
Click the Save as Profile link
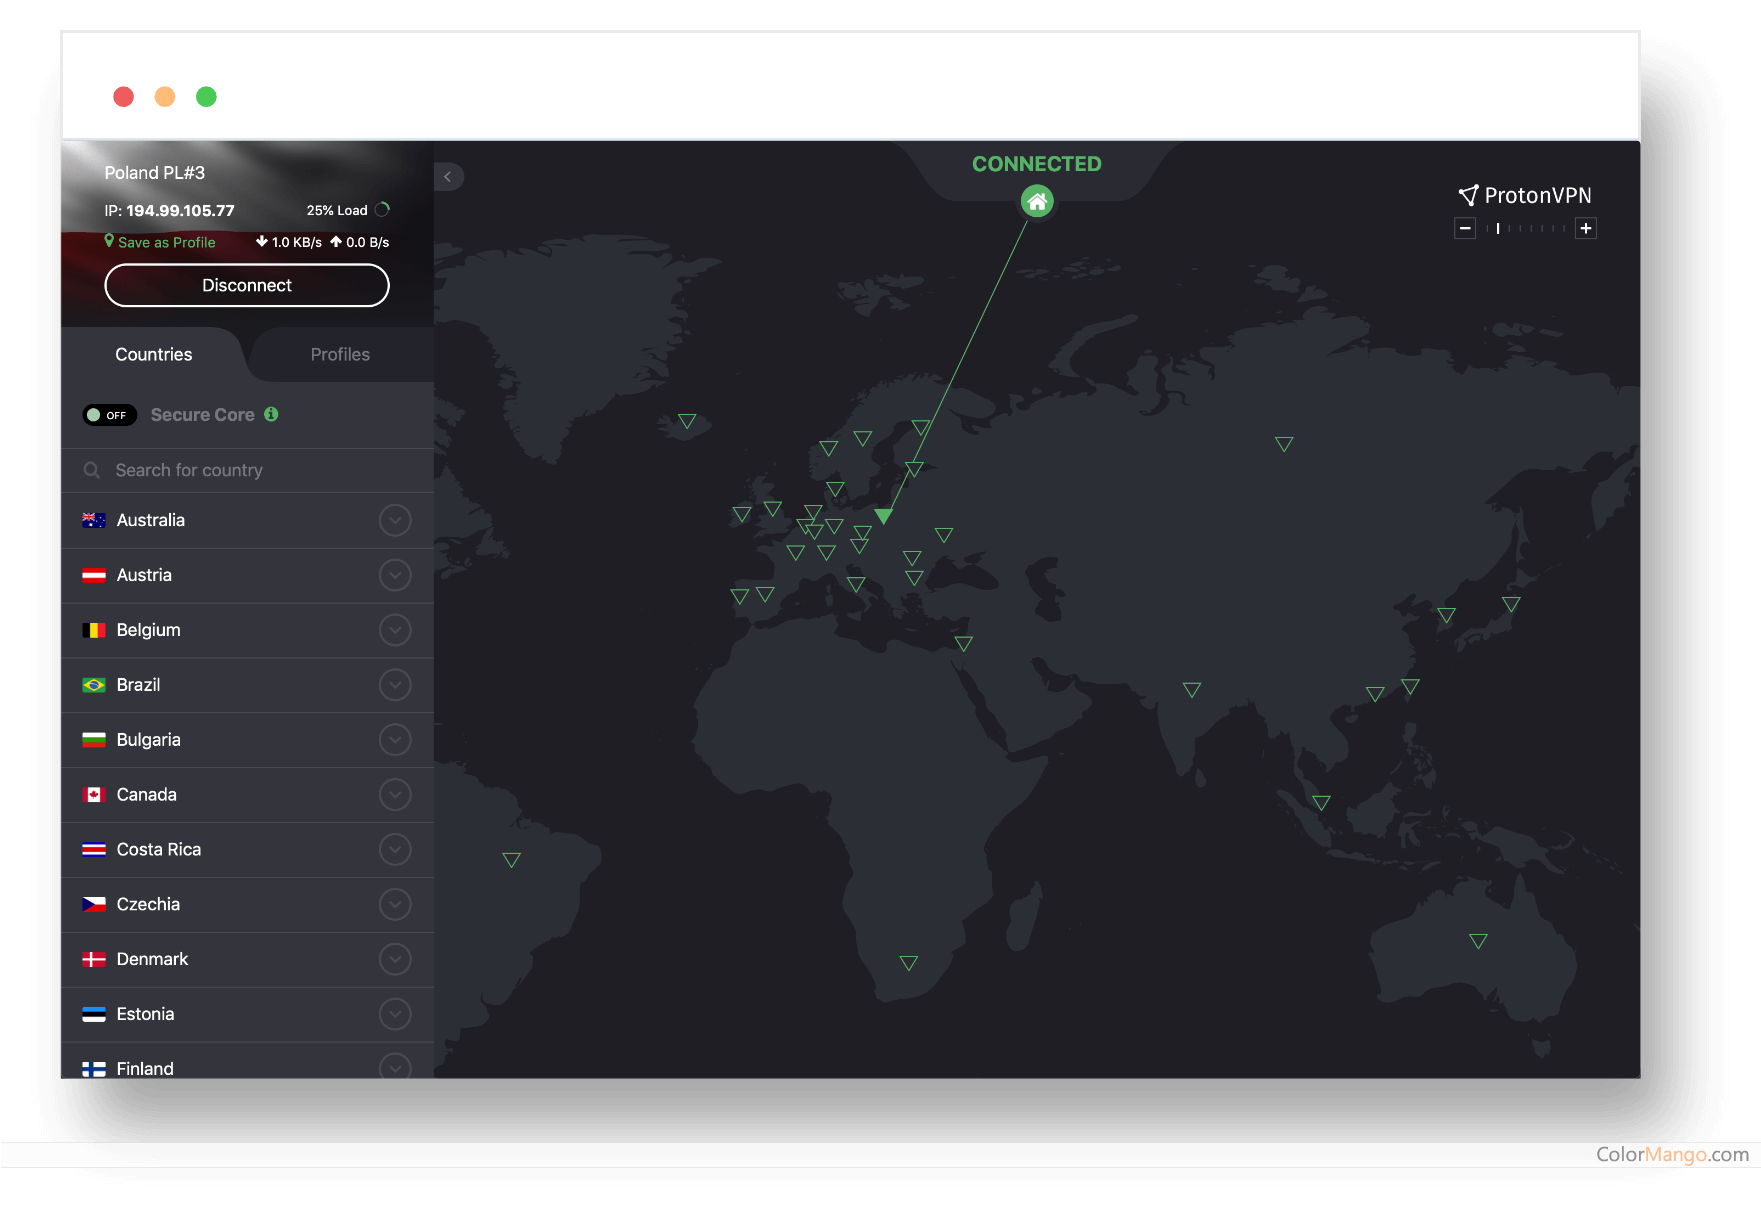click(167, 241)
